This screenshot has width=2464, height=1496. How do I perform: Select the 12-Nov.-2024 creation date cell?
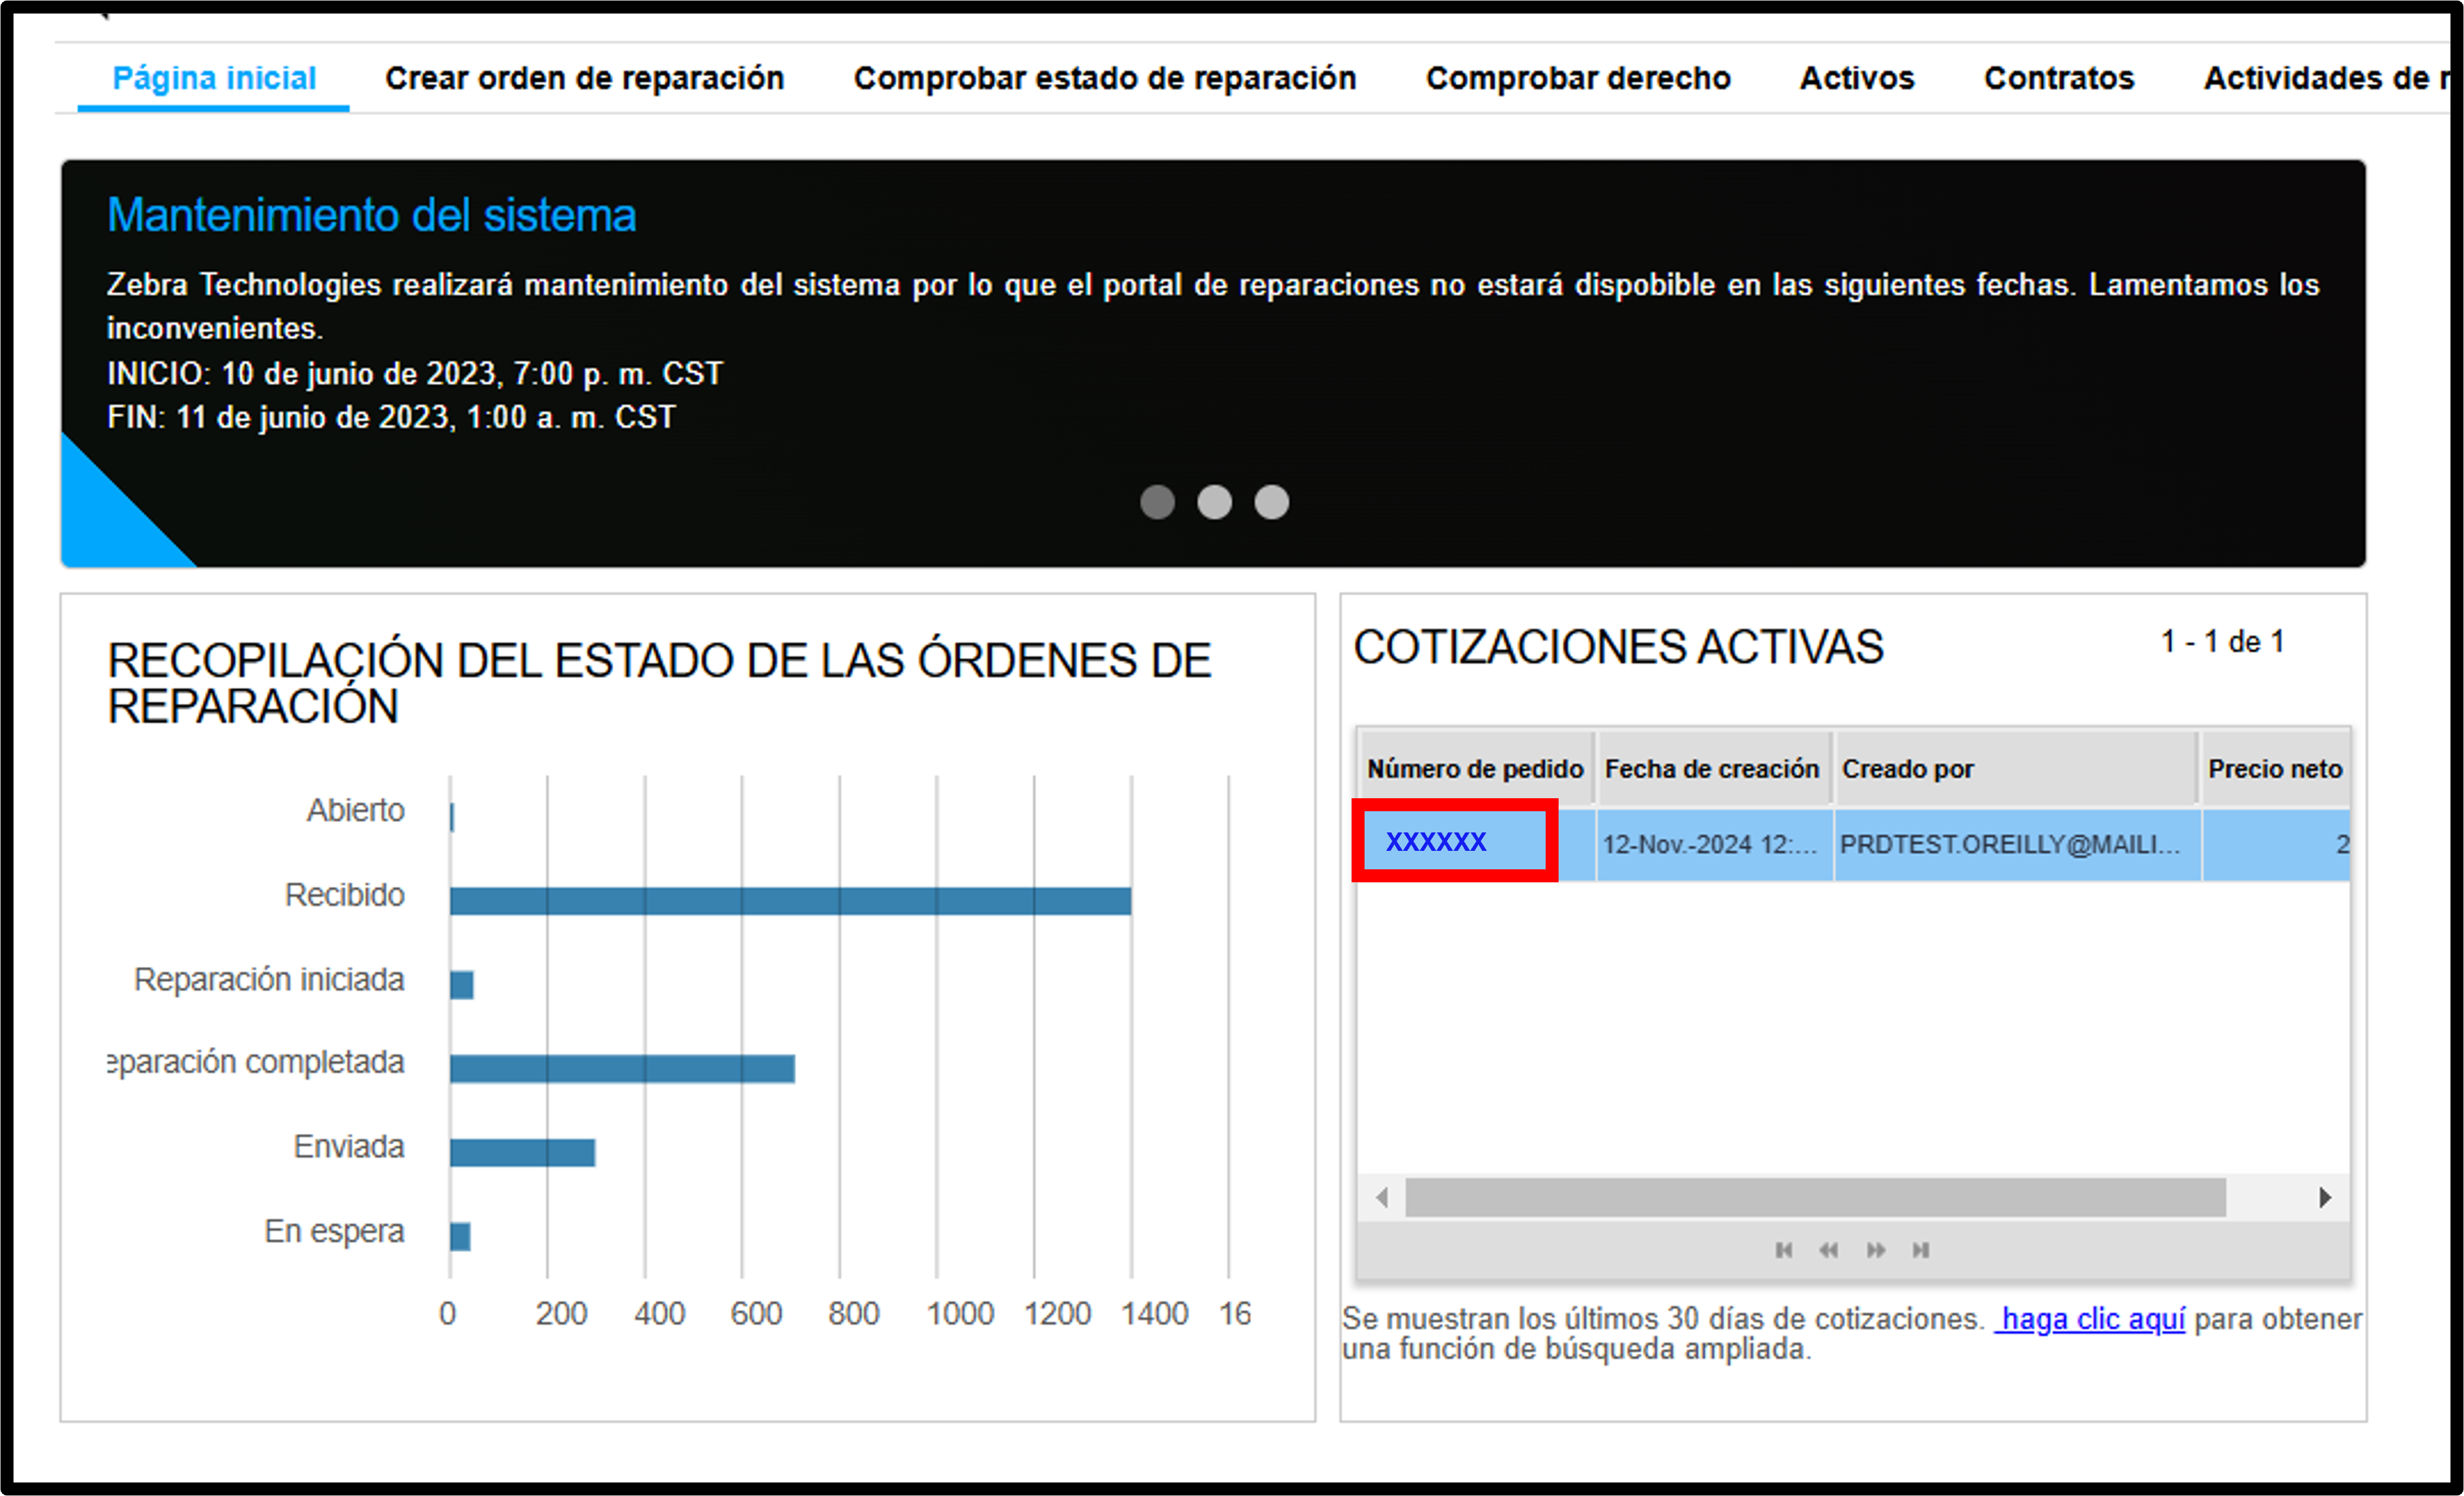coord(1714,845)
